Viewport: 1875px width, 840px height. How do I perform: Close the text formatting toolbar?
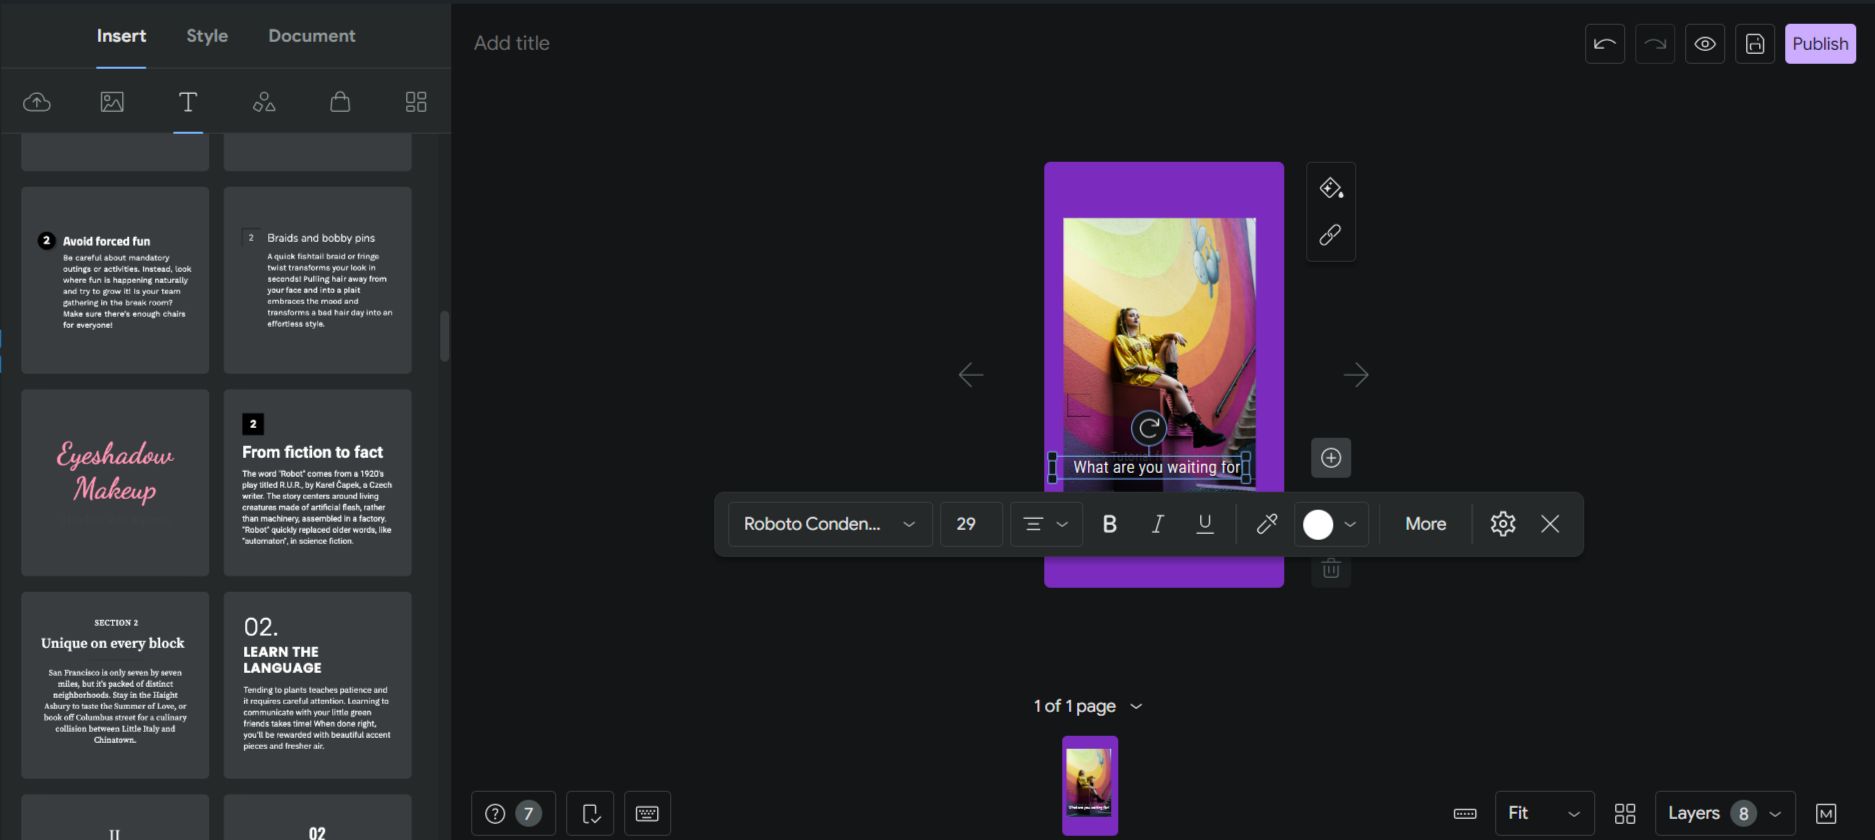click(x=1550, y=524)
